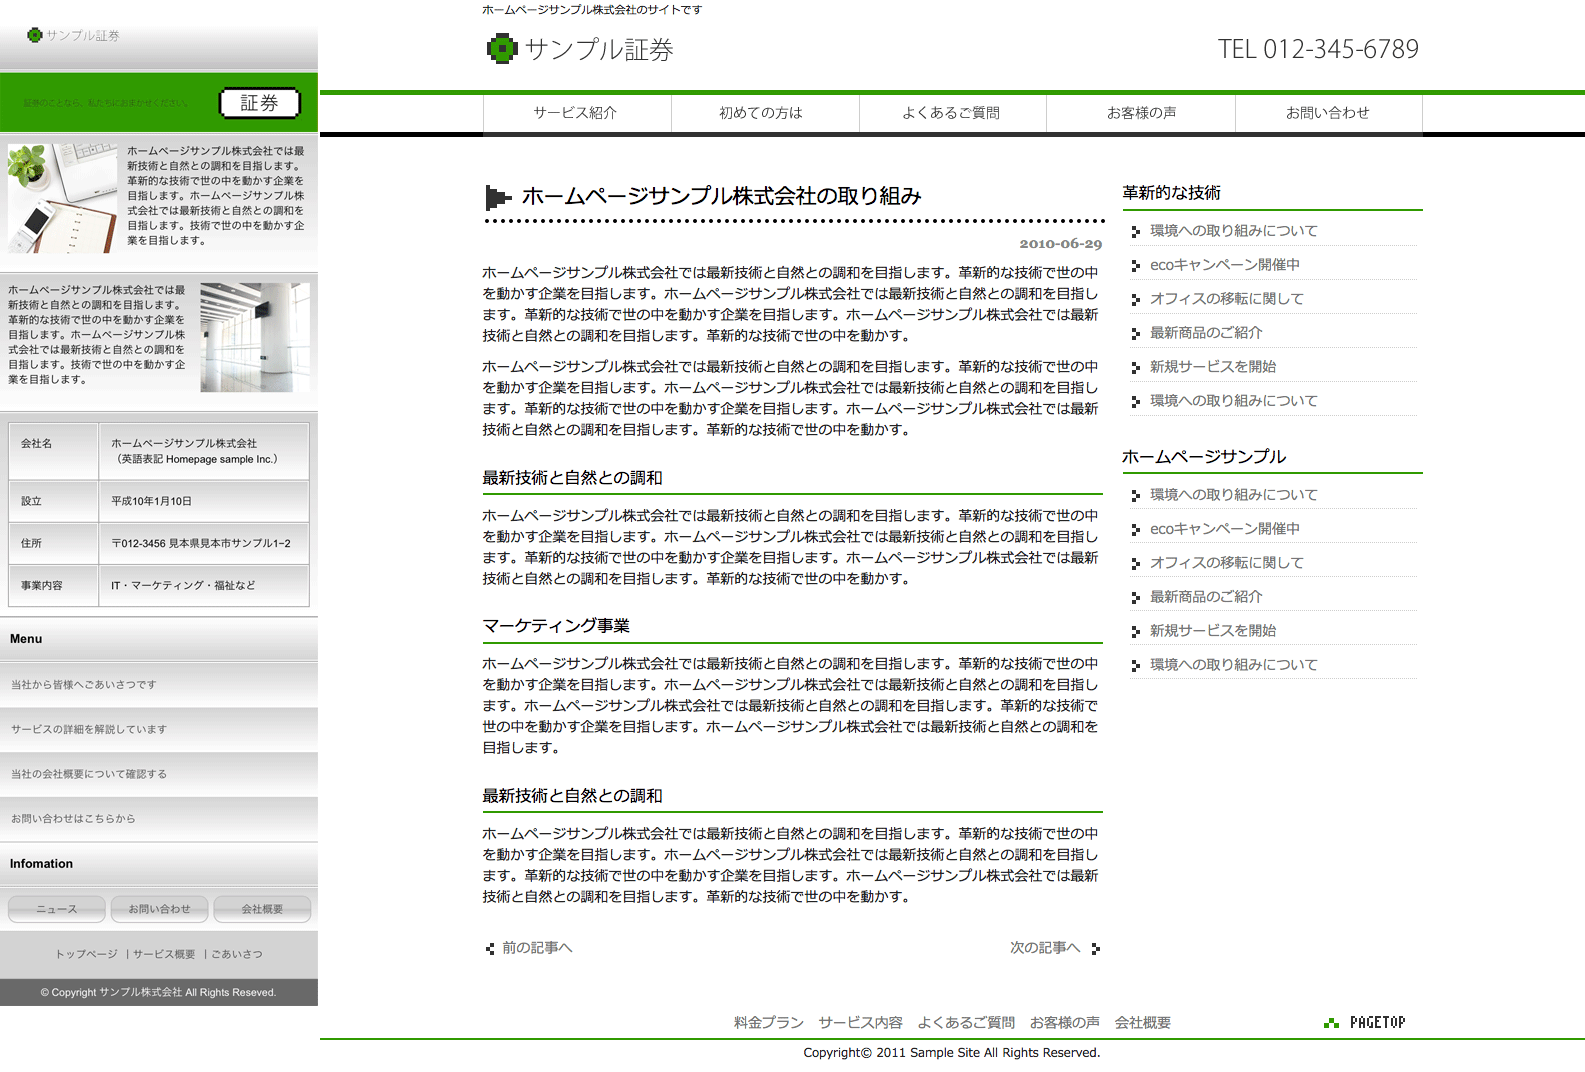
Task: Click bullet arrow beside ecoキャンペーン開催中 in first list
Action: 1135,266
